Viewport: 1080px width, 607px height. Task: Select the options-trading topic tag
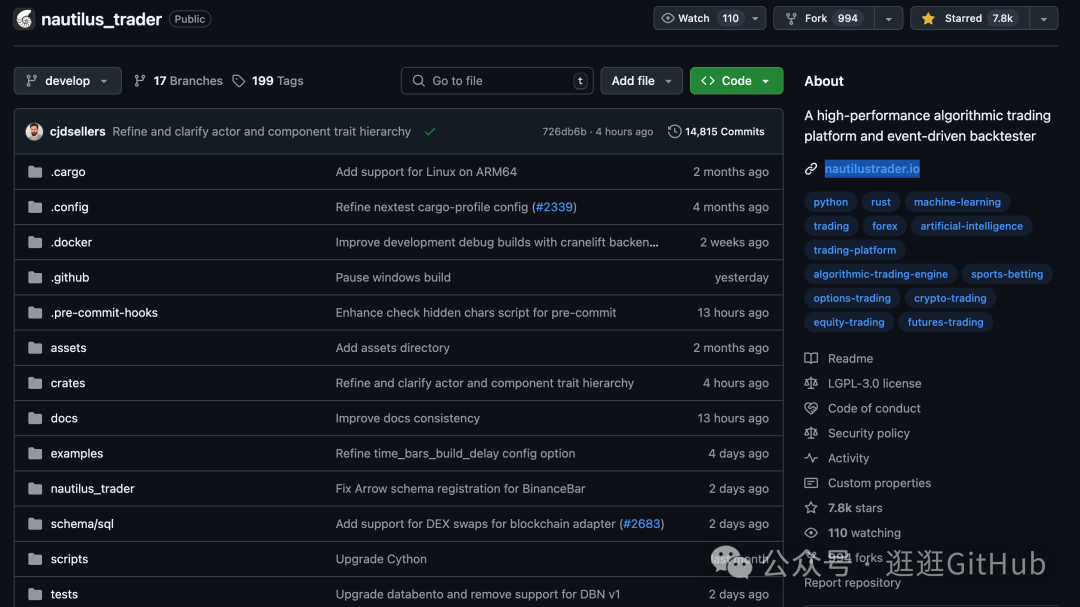click(852, 298)
